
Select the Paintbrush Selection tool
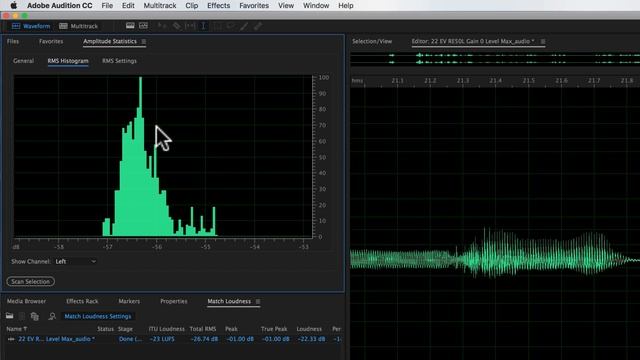tap(244, 26)
